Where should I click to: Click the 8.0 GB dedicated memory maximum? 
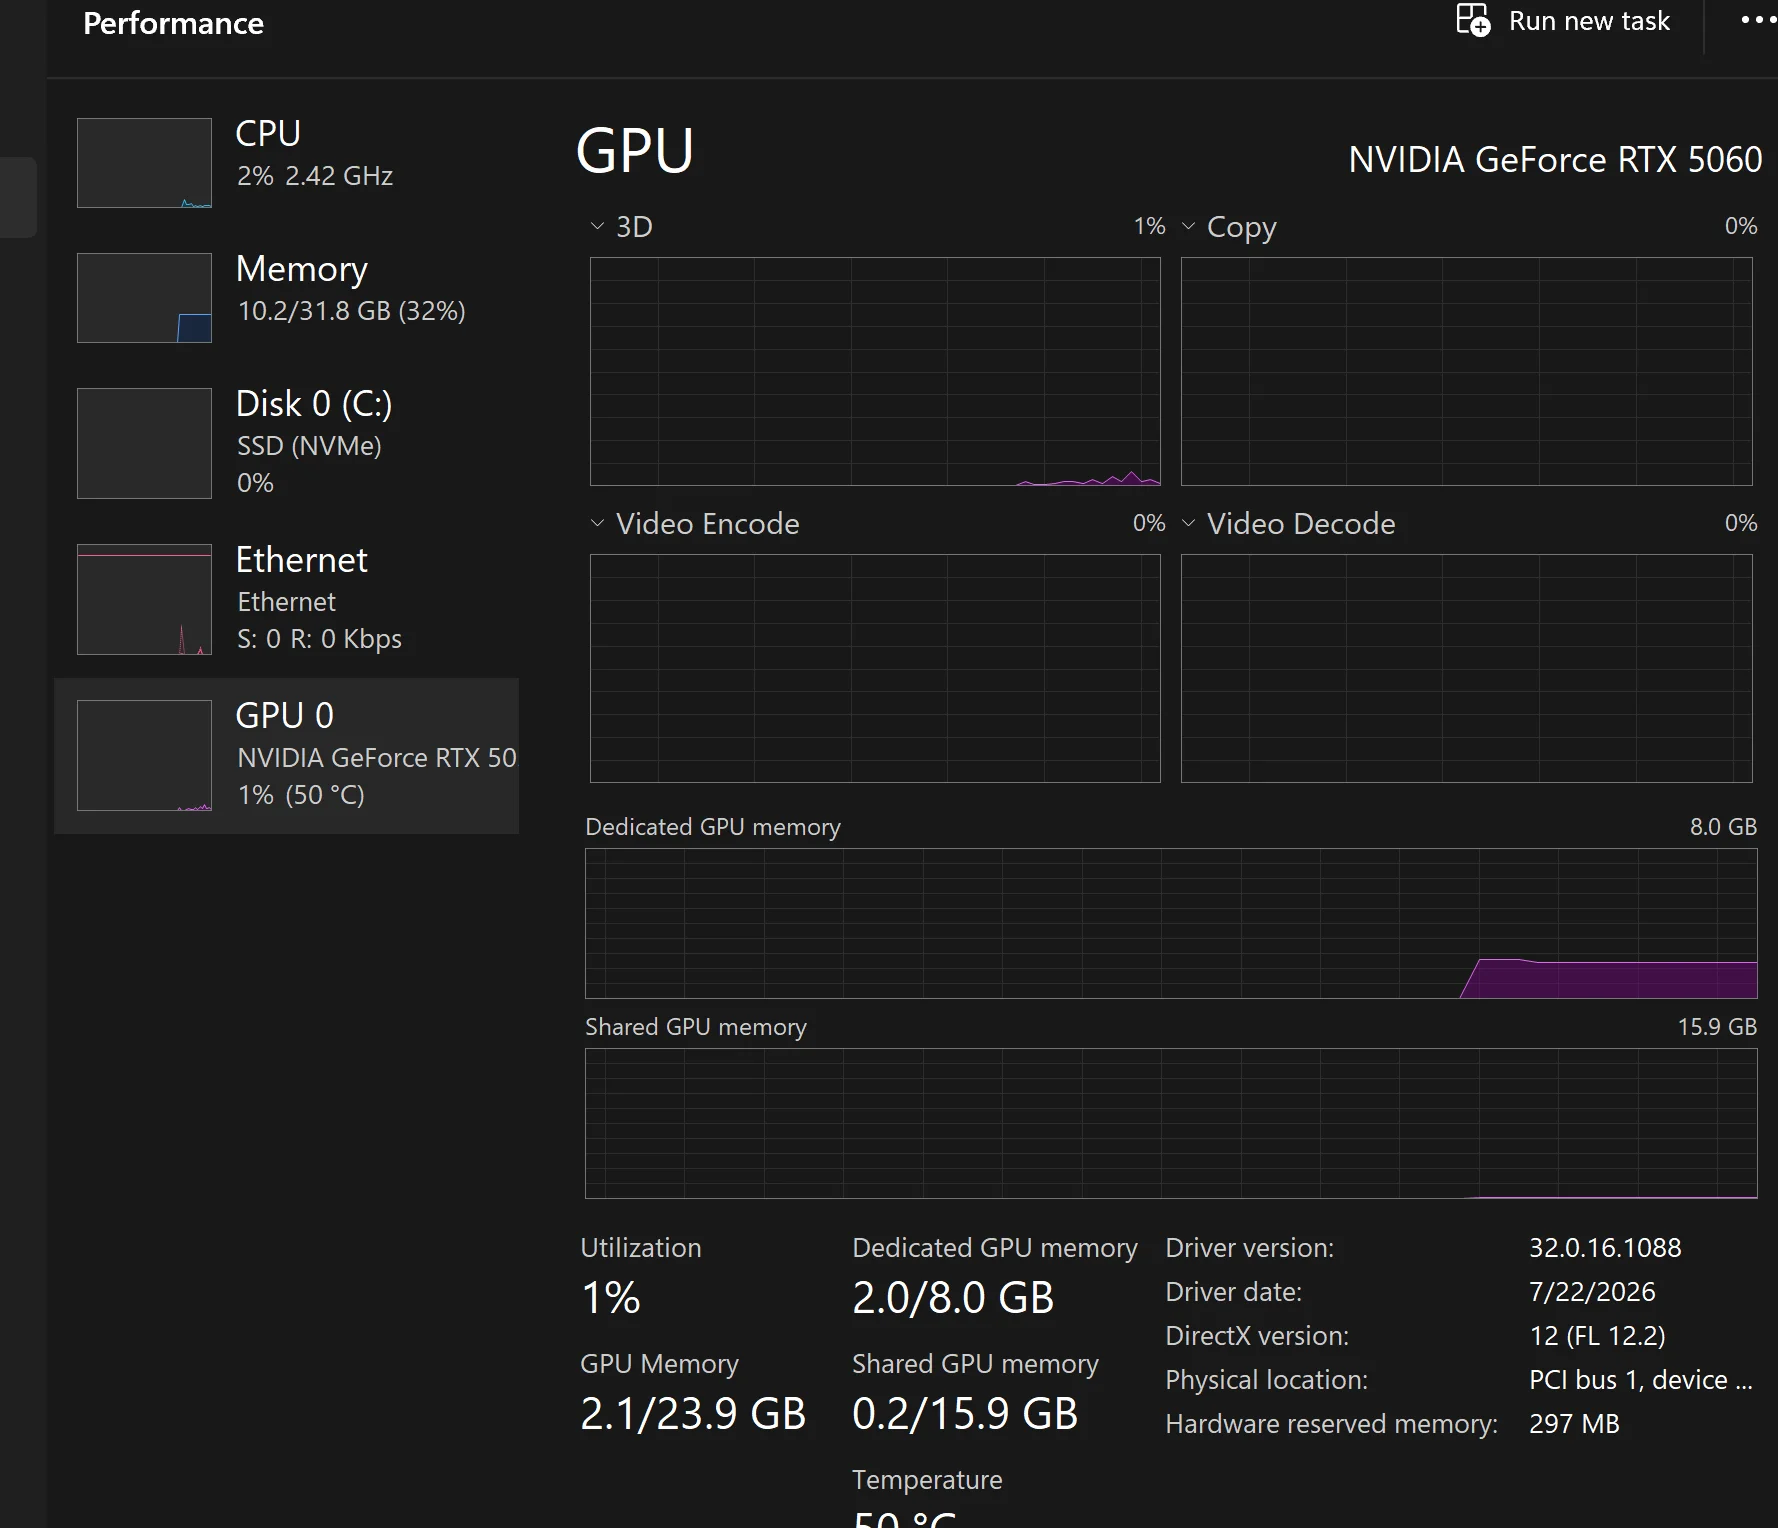pyautogui.click(x=1723, y=827)
